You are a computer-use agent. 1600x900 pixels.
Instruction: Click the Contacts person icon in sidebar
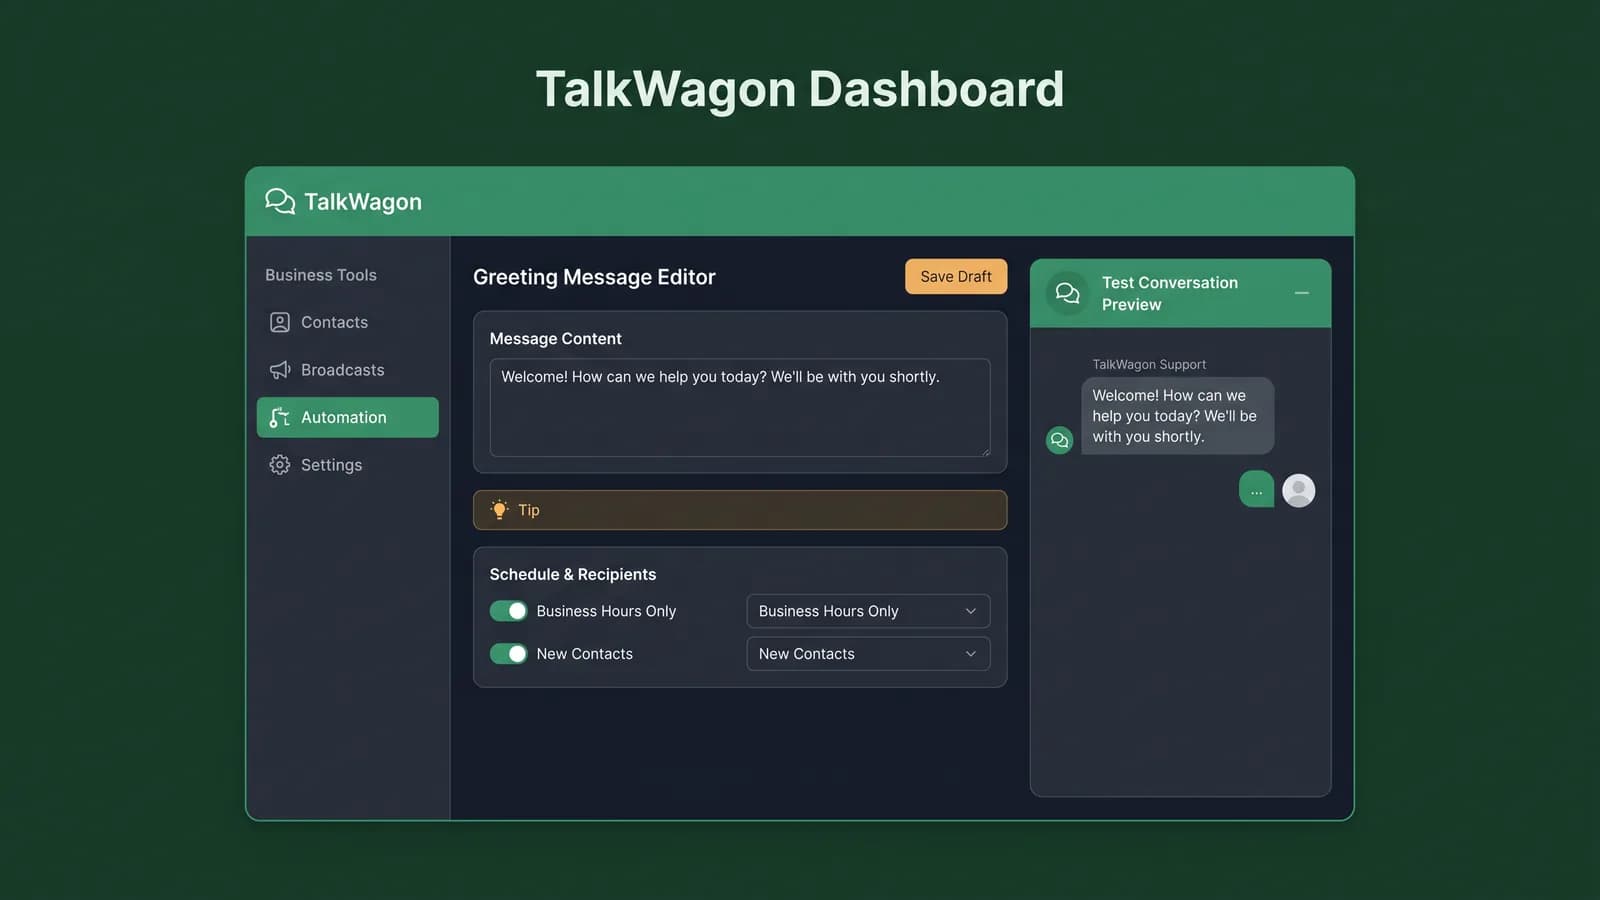coord(280,322)
